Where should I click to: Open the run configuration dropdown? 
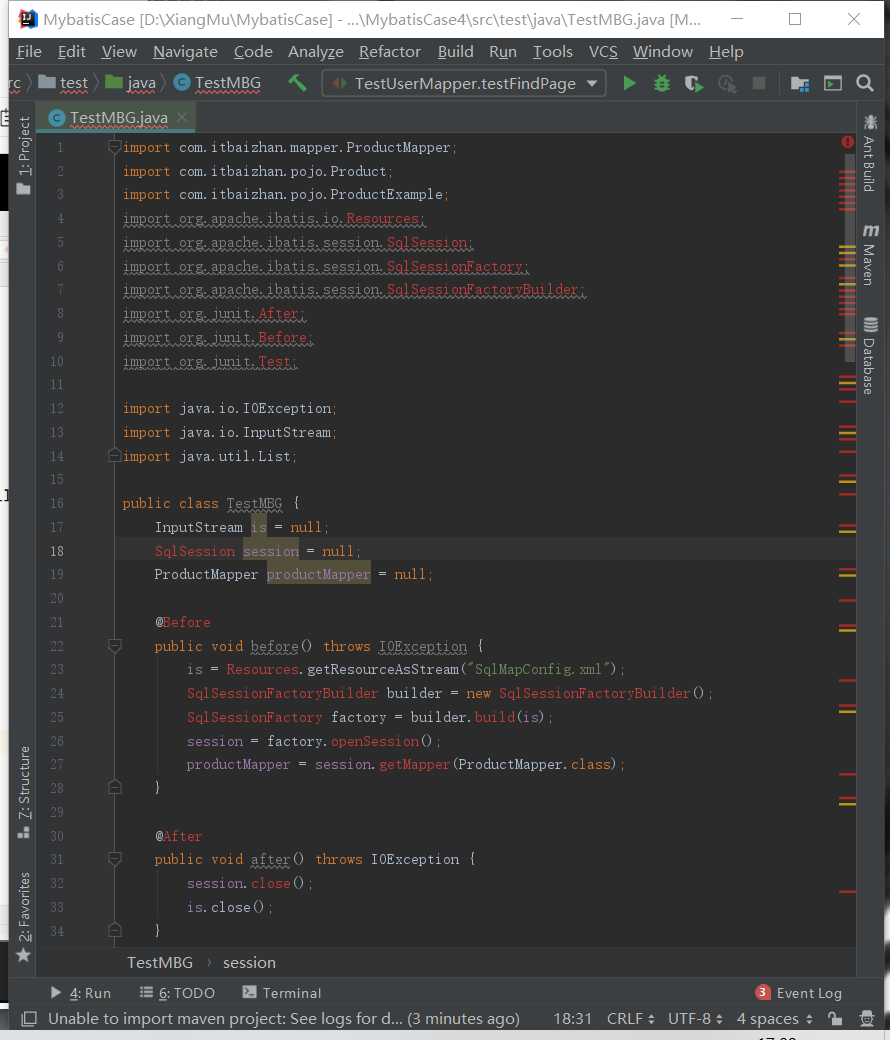pyautogui.click(x=463, y=83)
